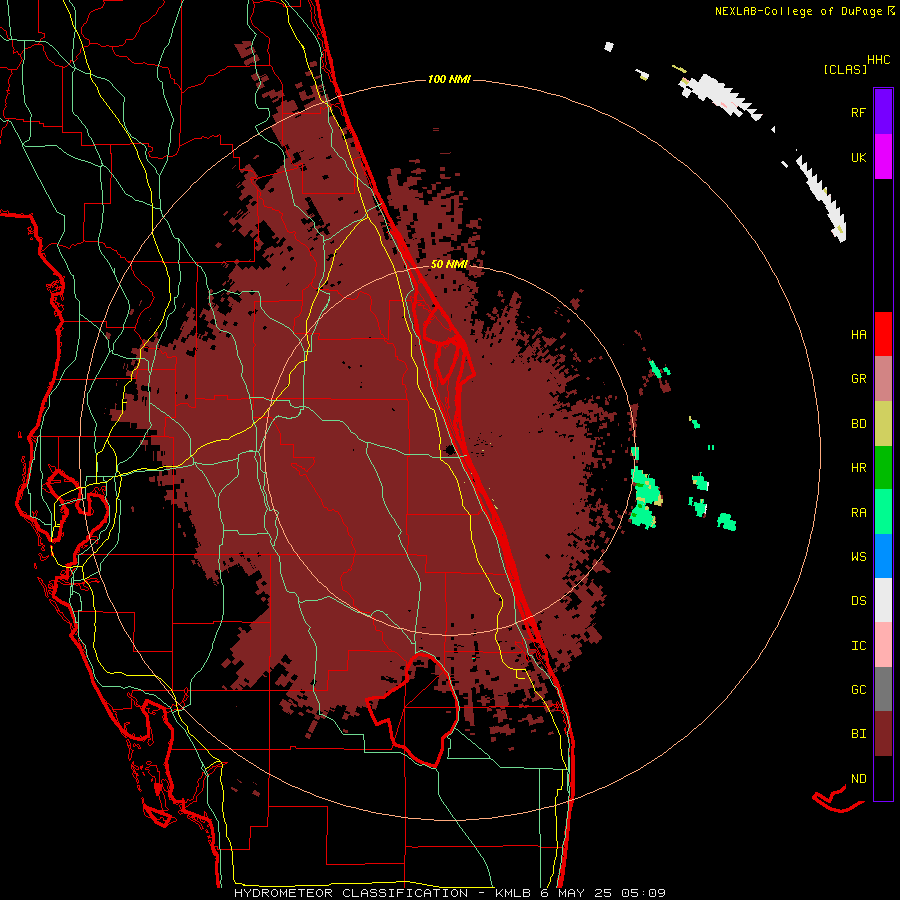Click the WS legend label
The height and width of the screenshot is (900, 900).
(x=858, y=557)
